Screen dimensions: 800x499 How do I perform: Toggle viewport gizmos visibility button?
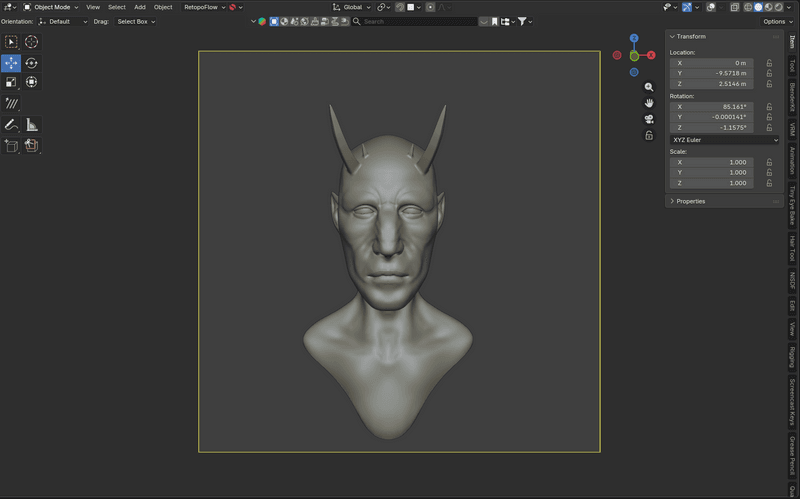(x=687, y=7)
